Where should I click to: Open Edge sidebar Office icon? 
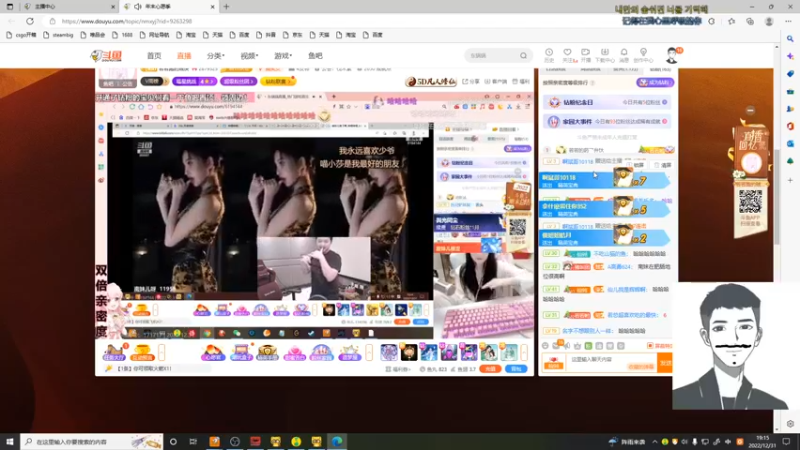tap(790, 126)
